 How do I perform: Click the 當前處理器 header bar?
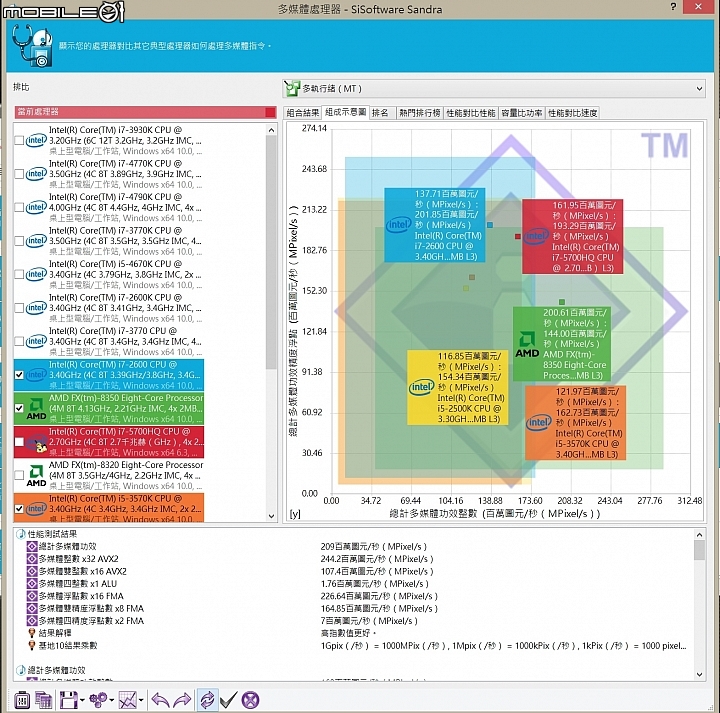[x=145, y=112]
